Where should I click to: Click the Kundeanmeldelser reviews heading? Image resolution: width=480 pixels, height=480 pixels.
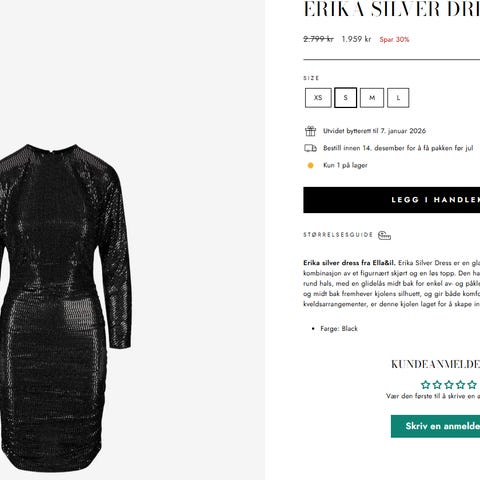pos(436,364)
